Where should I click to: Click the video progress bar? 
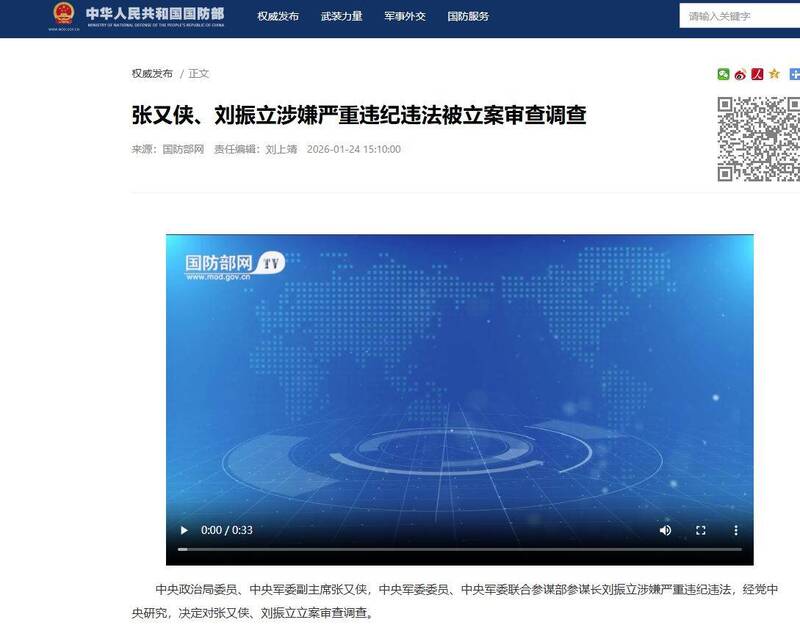[450, 547]
